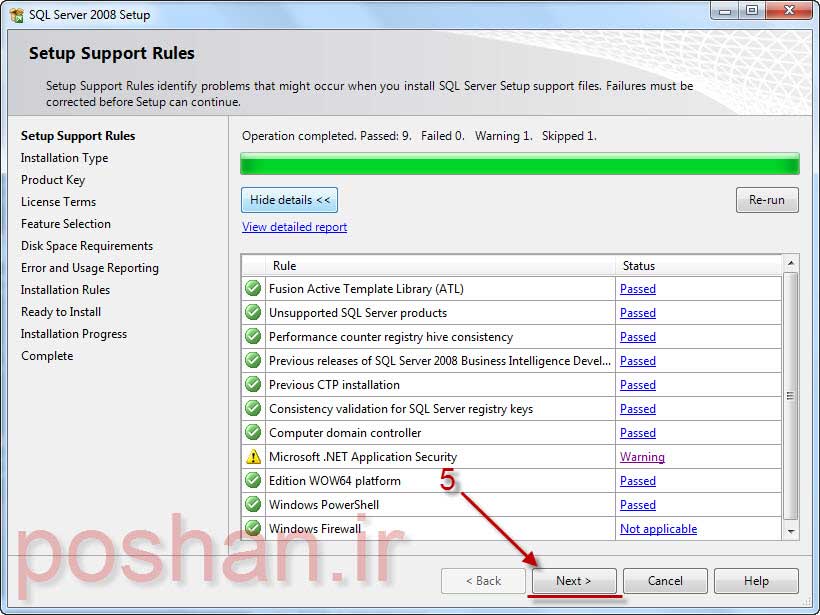Open the View detailed report link

pos(294,227)
